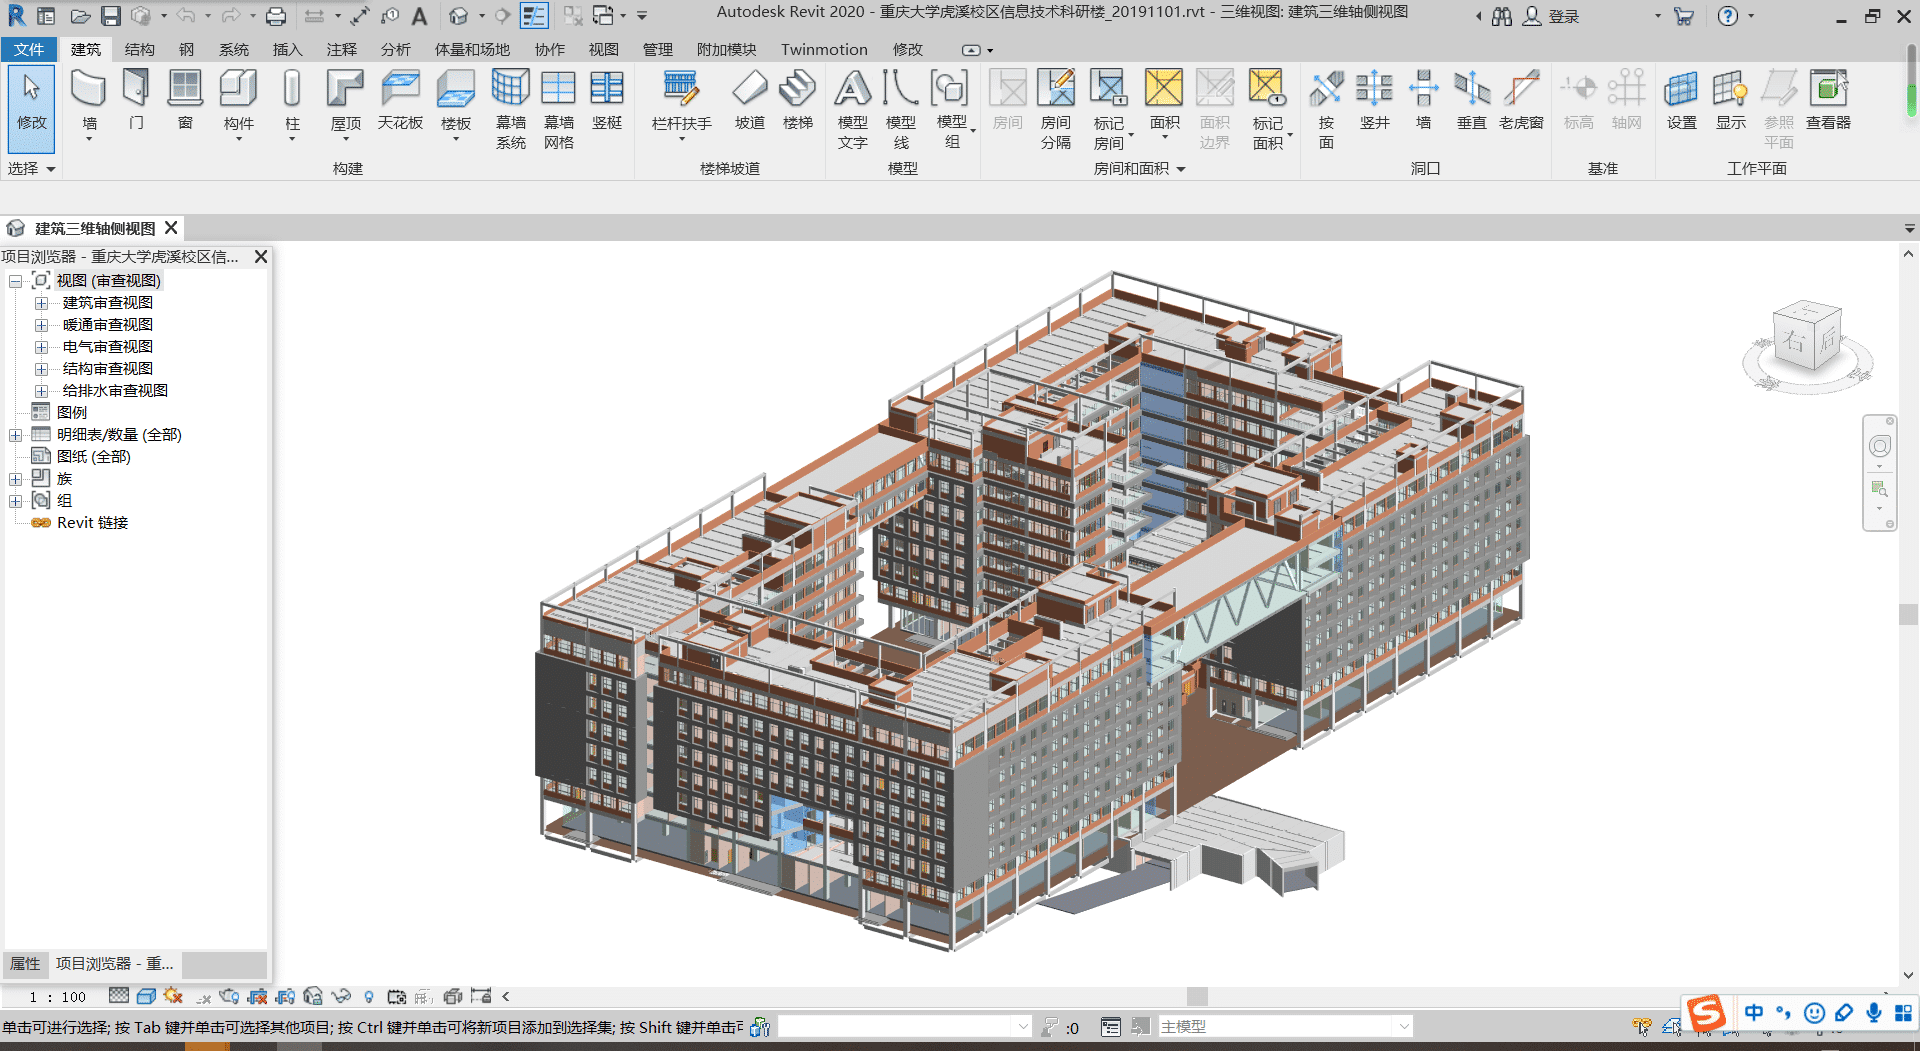
Task: Open the 房间和面积 panel dropdown
Action: 1138,169
